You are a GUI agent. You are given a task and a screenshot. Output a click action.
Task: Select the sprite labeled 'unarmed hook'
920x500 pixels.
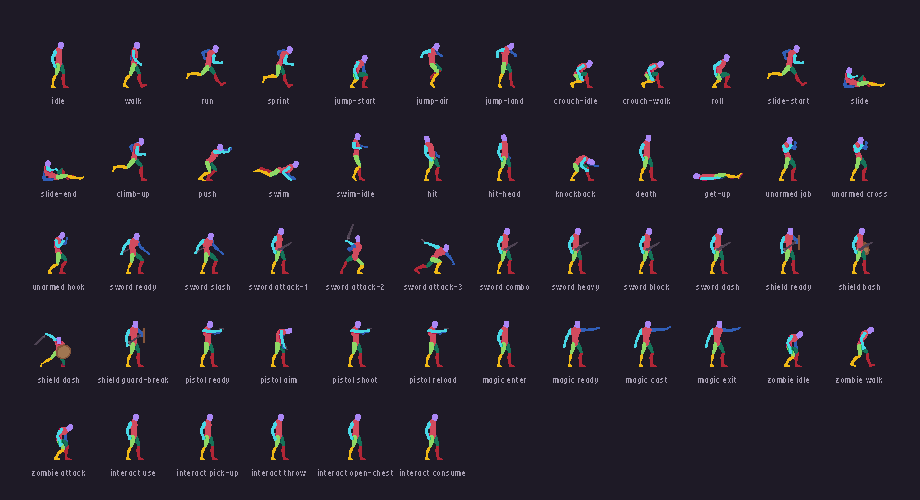pos(59,253)
